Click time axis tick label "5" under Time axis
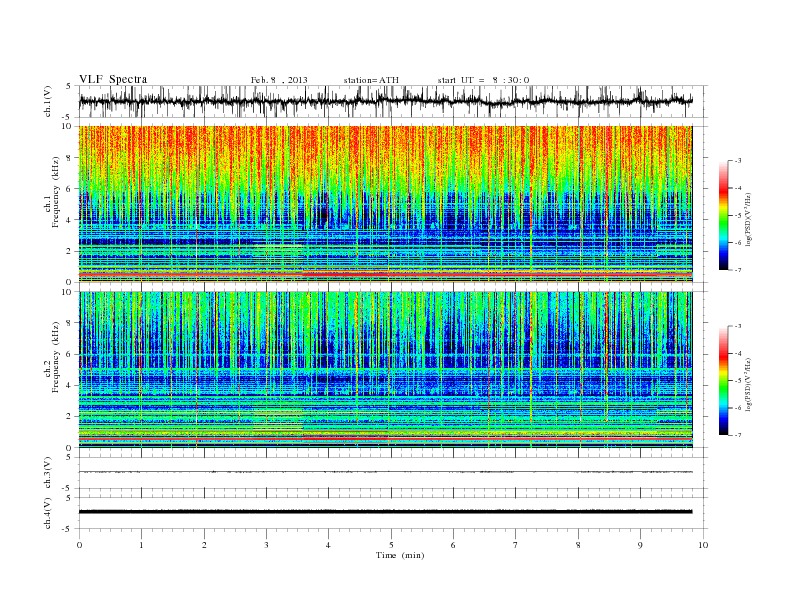Screen dimensions: 792x612 [391, 545]
